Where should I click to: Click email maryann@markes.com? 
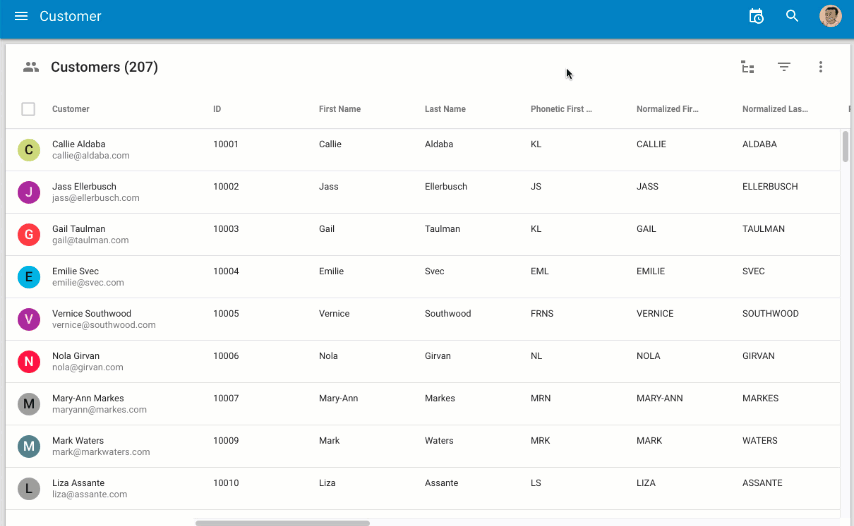click(100, 409)
